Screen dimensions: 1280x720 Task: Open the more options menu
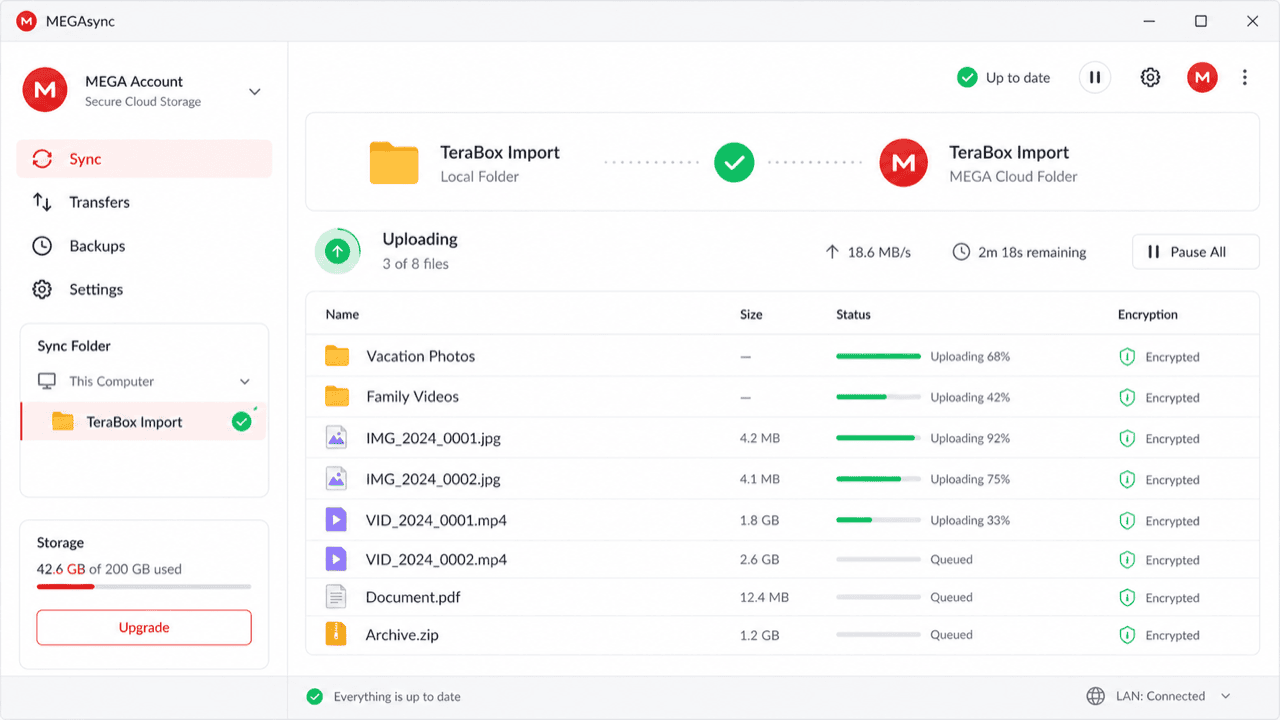(x=1245, y=77)
